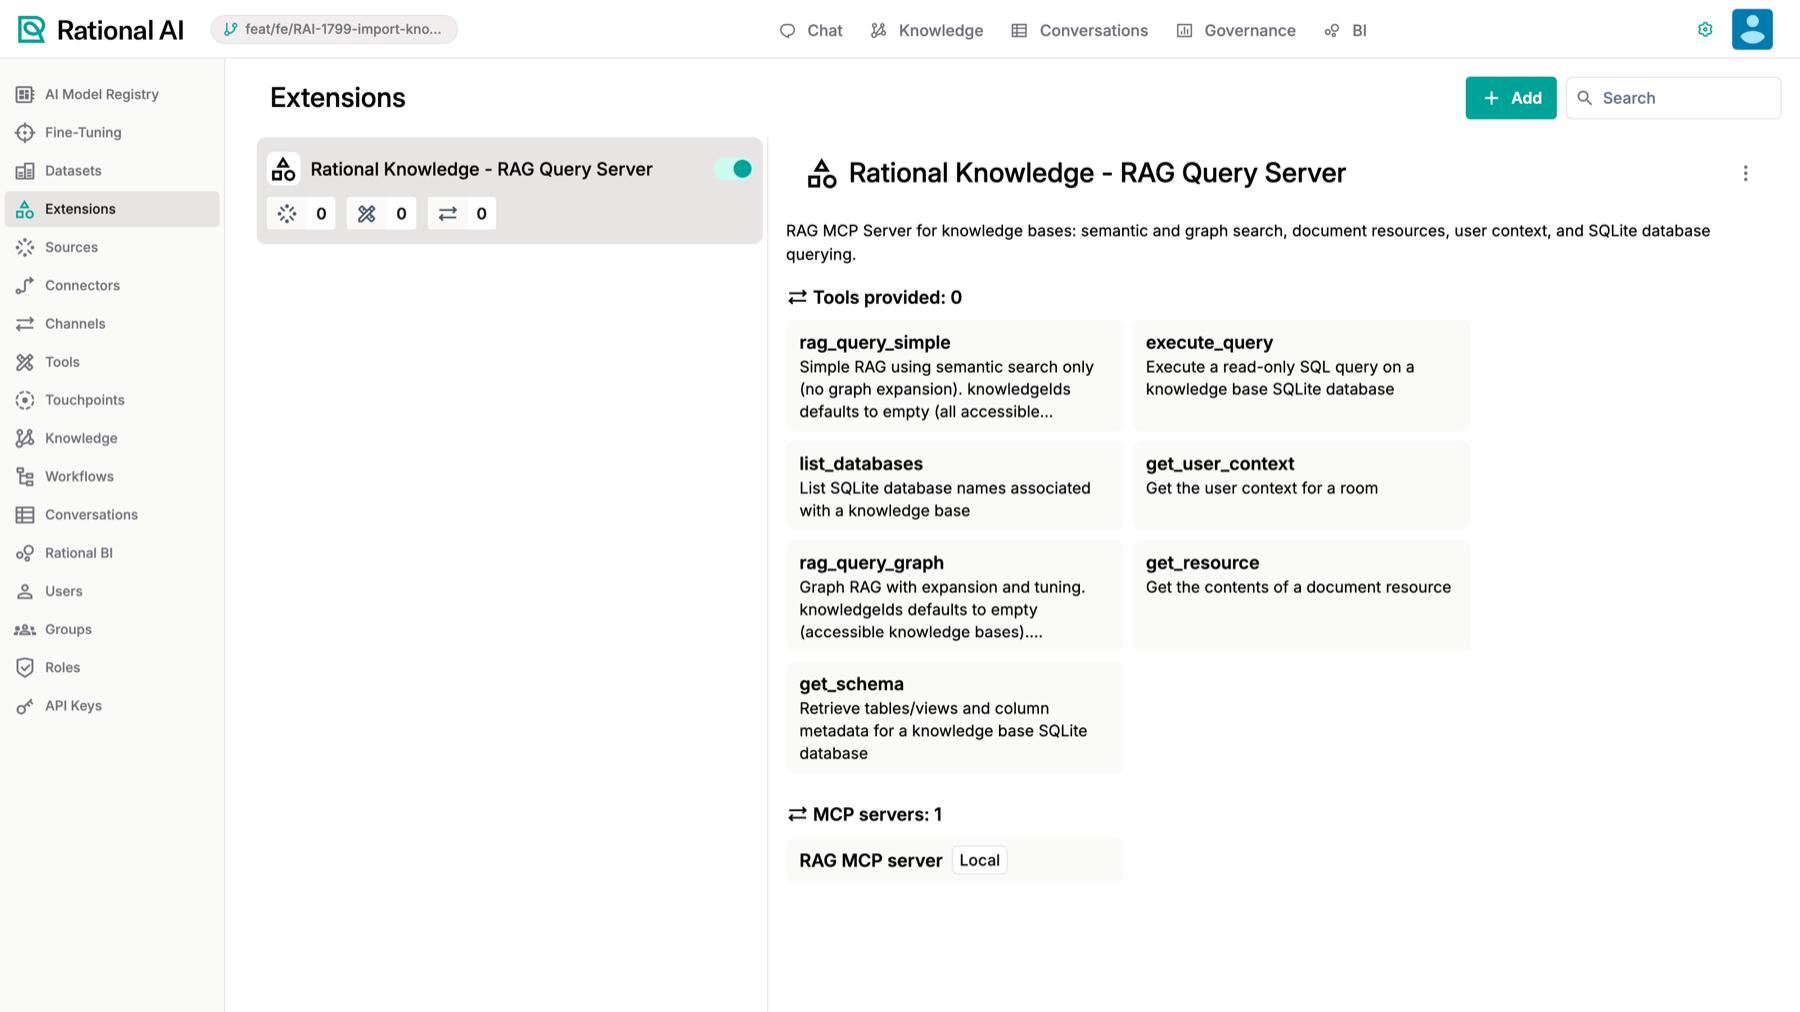Navigate to Datasets sidebar link
Image resolution: width=1800 pixels, height=1012 pixels.
(112, 171)
